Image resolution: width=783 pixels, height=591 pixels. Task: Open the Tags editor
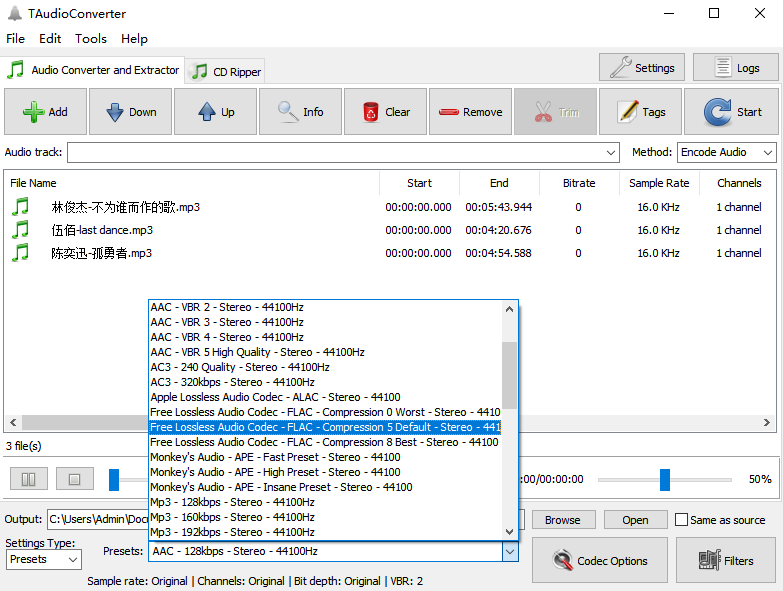(x=640, y=112)
